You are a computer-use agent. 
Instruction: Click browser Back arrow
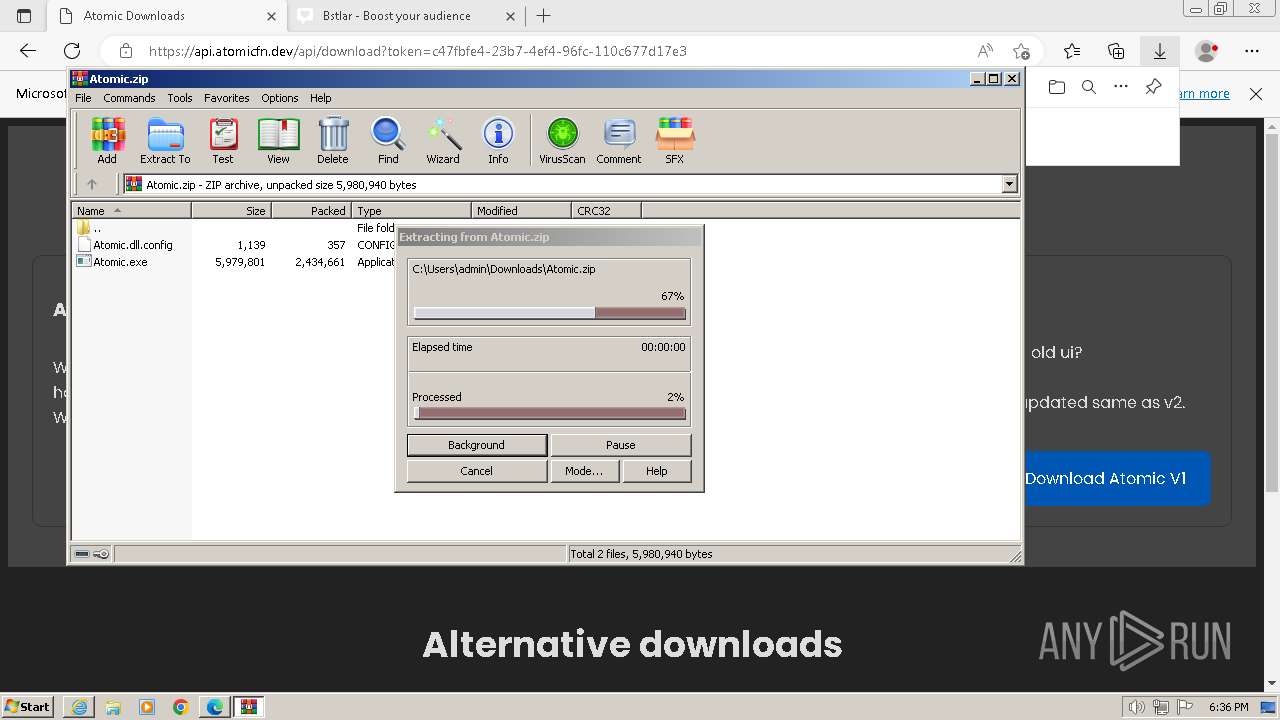[x=28, y=51]
